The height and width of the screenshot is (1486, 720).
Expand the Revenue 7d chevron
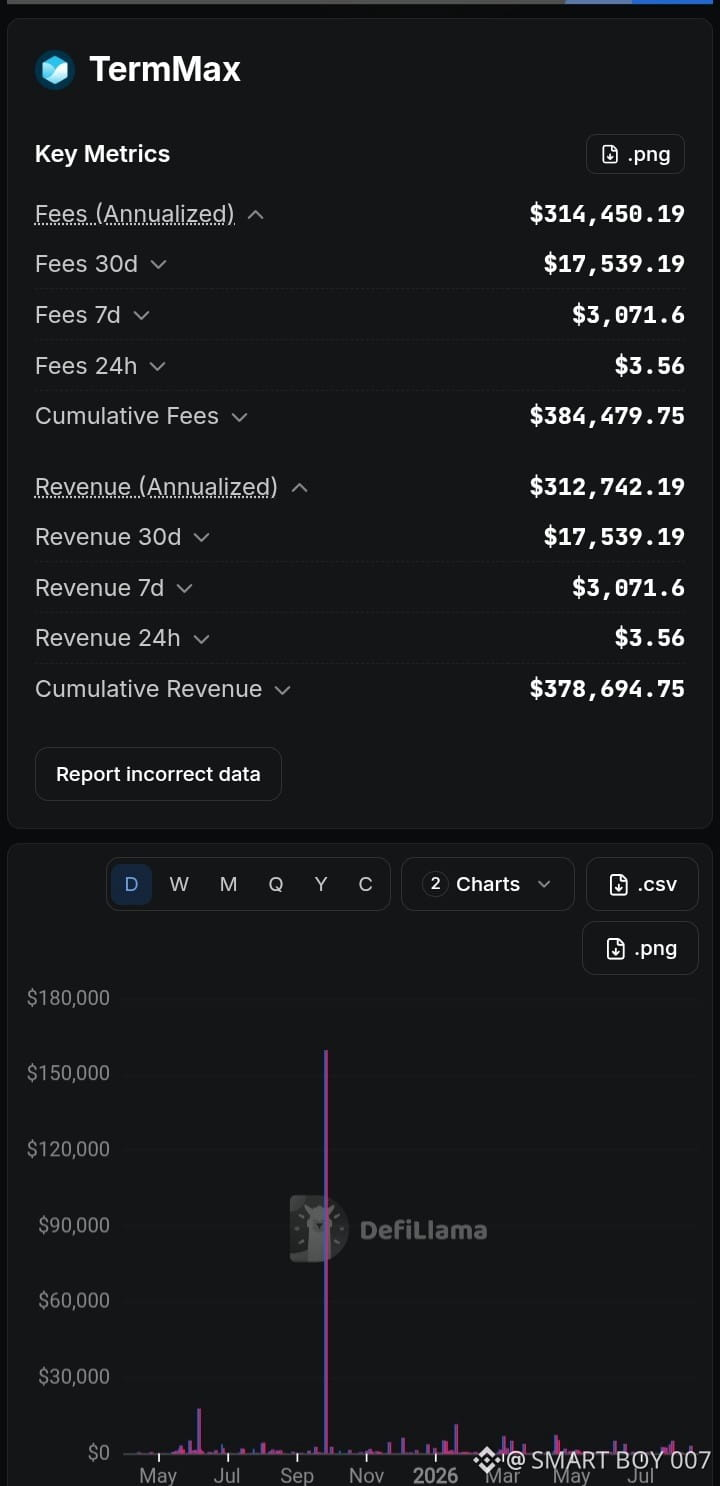(184, 588)
